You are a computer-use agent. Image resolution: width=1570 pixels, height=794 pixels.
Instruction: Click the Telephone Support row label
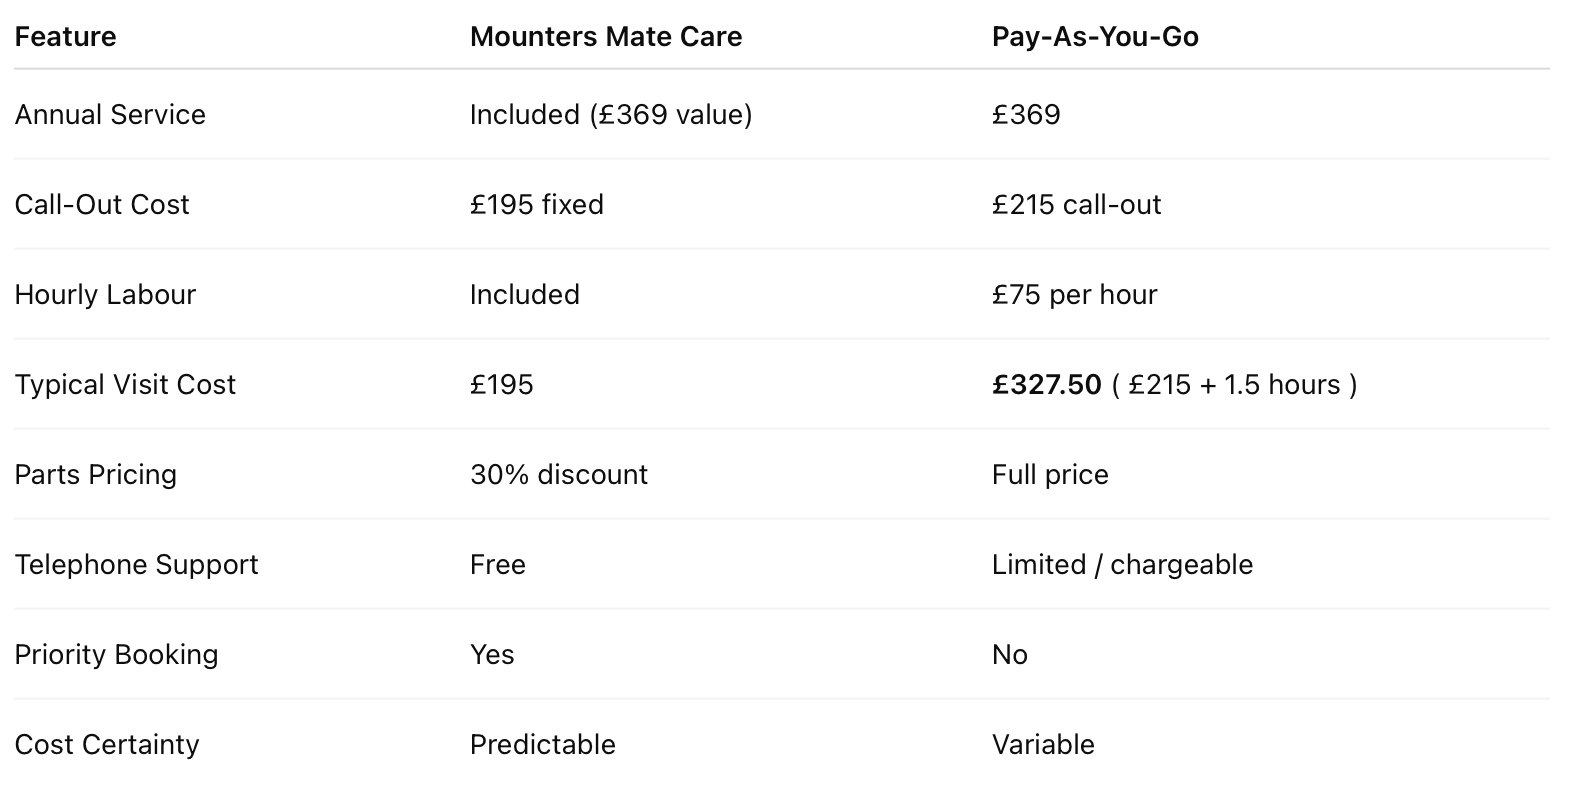[x=137, y=565]
